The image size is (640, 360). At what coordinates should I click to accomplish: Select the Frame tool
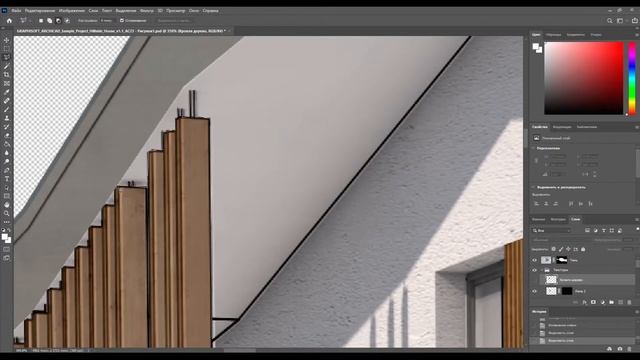[x=7, y=83]
